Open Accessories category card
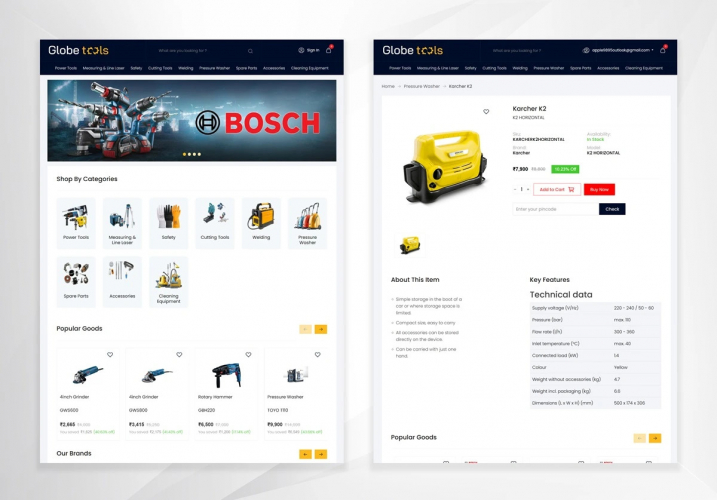The image size is (717, 500). click(x=122, y=281)
